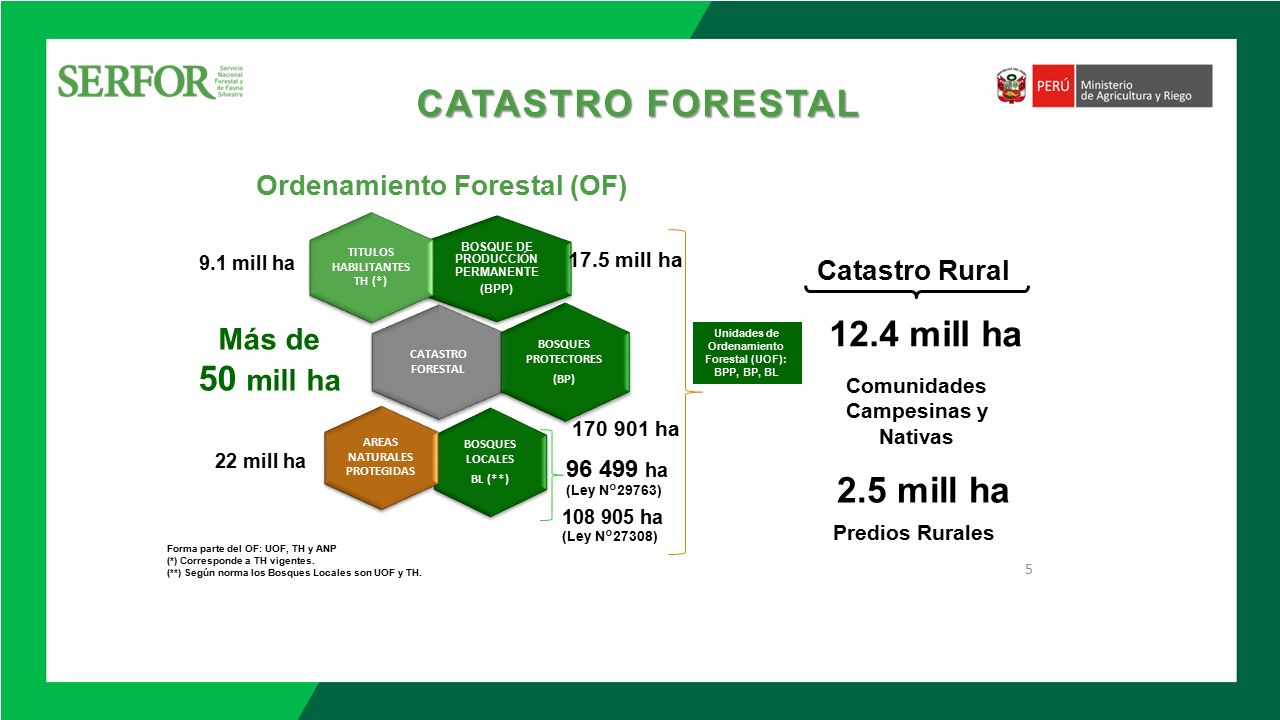Click the Peru coat of arms emblem
This screenshot has height=720, width=1280.
[1011, 86]
